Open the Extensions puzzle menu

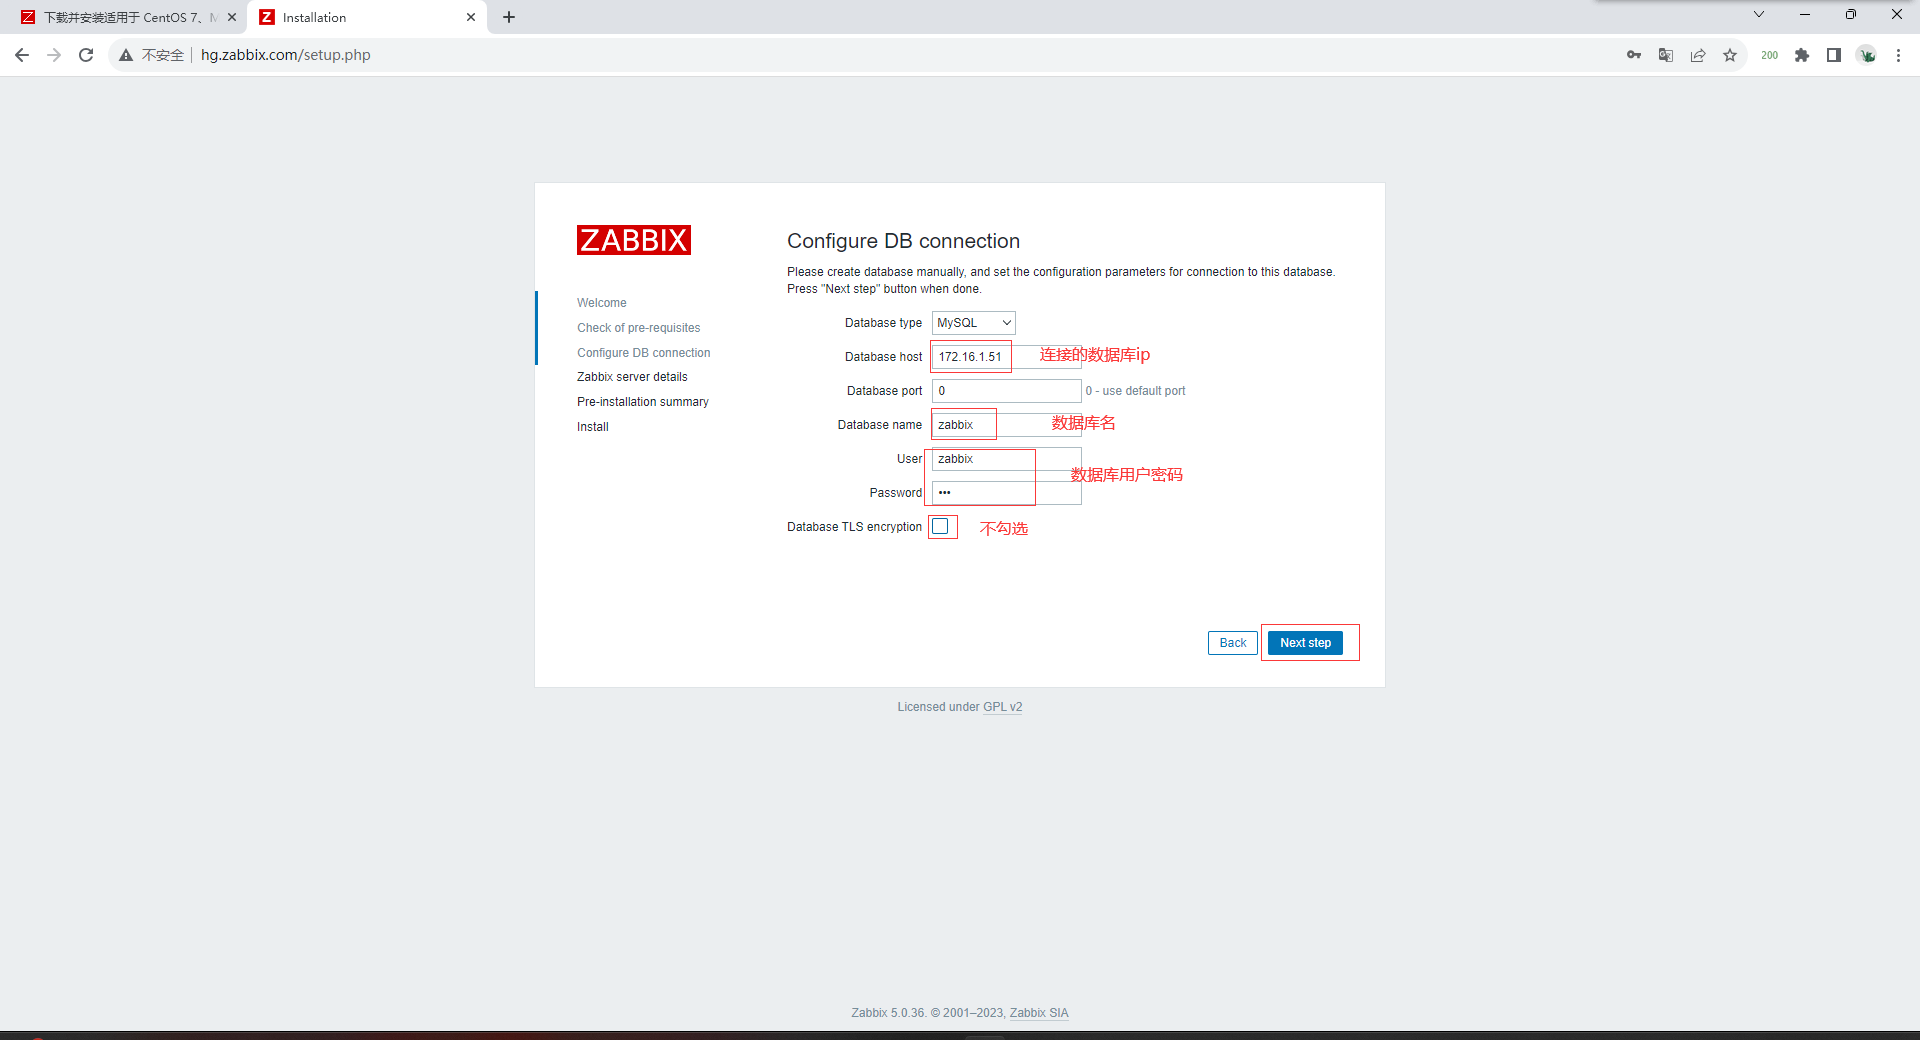tap(1802, 55)
